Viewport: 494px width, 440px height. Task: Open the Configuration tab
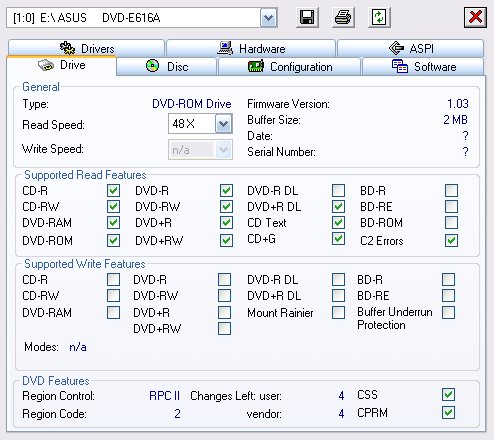[289, 67]
